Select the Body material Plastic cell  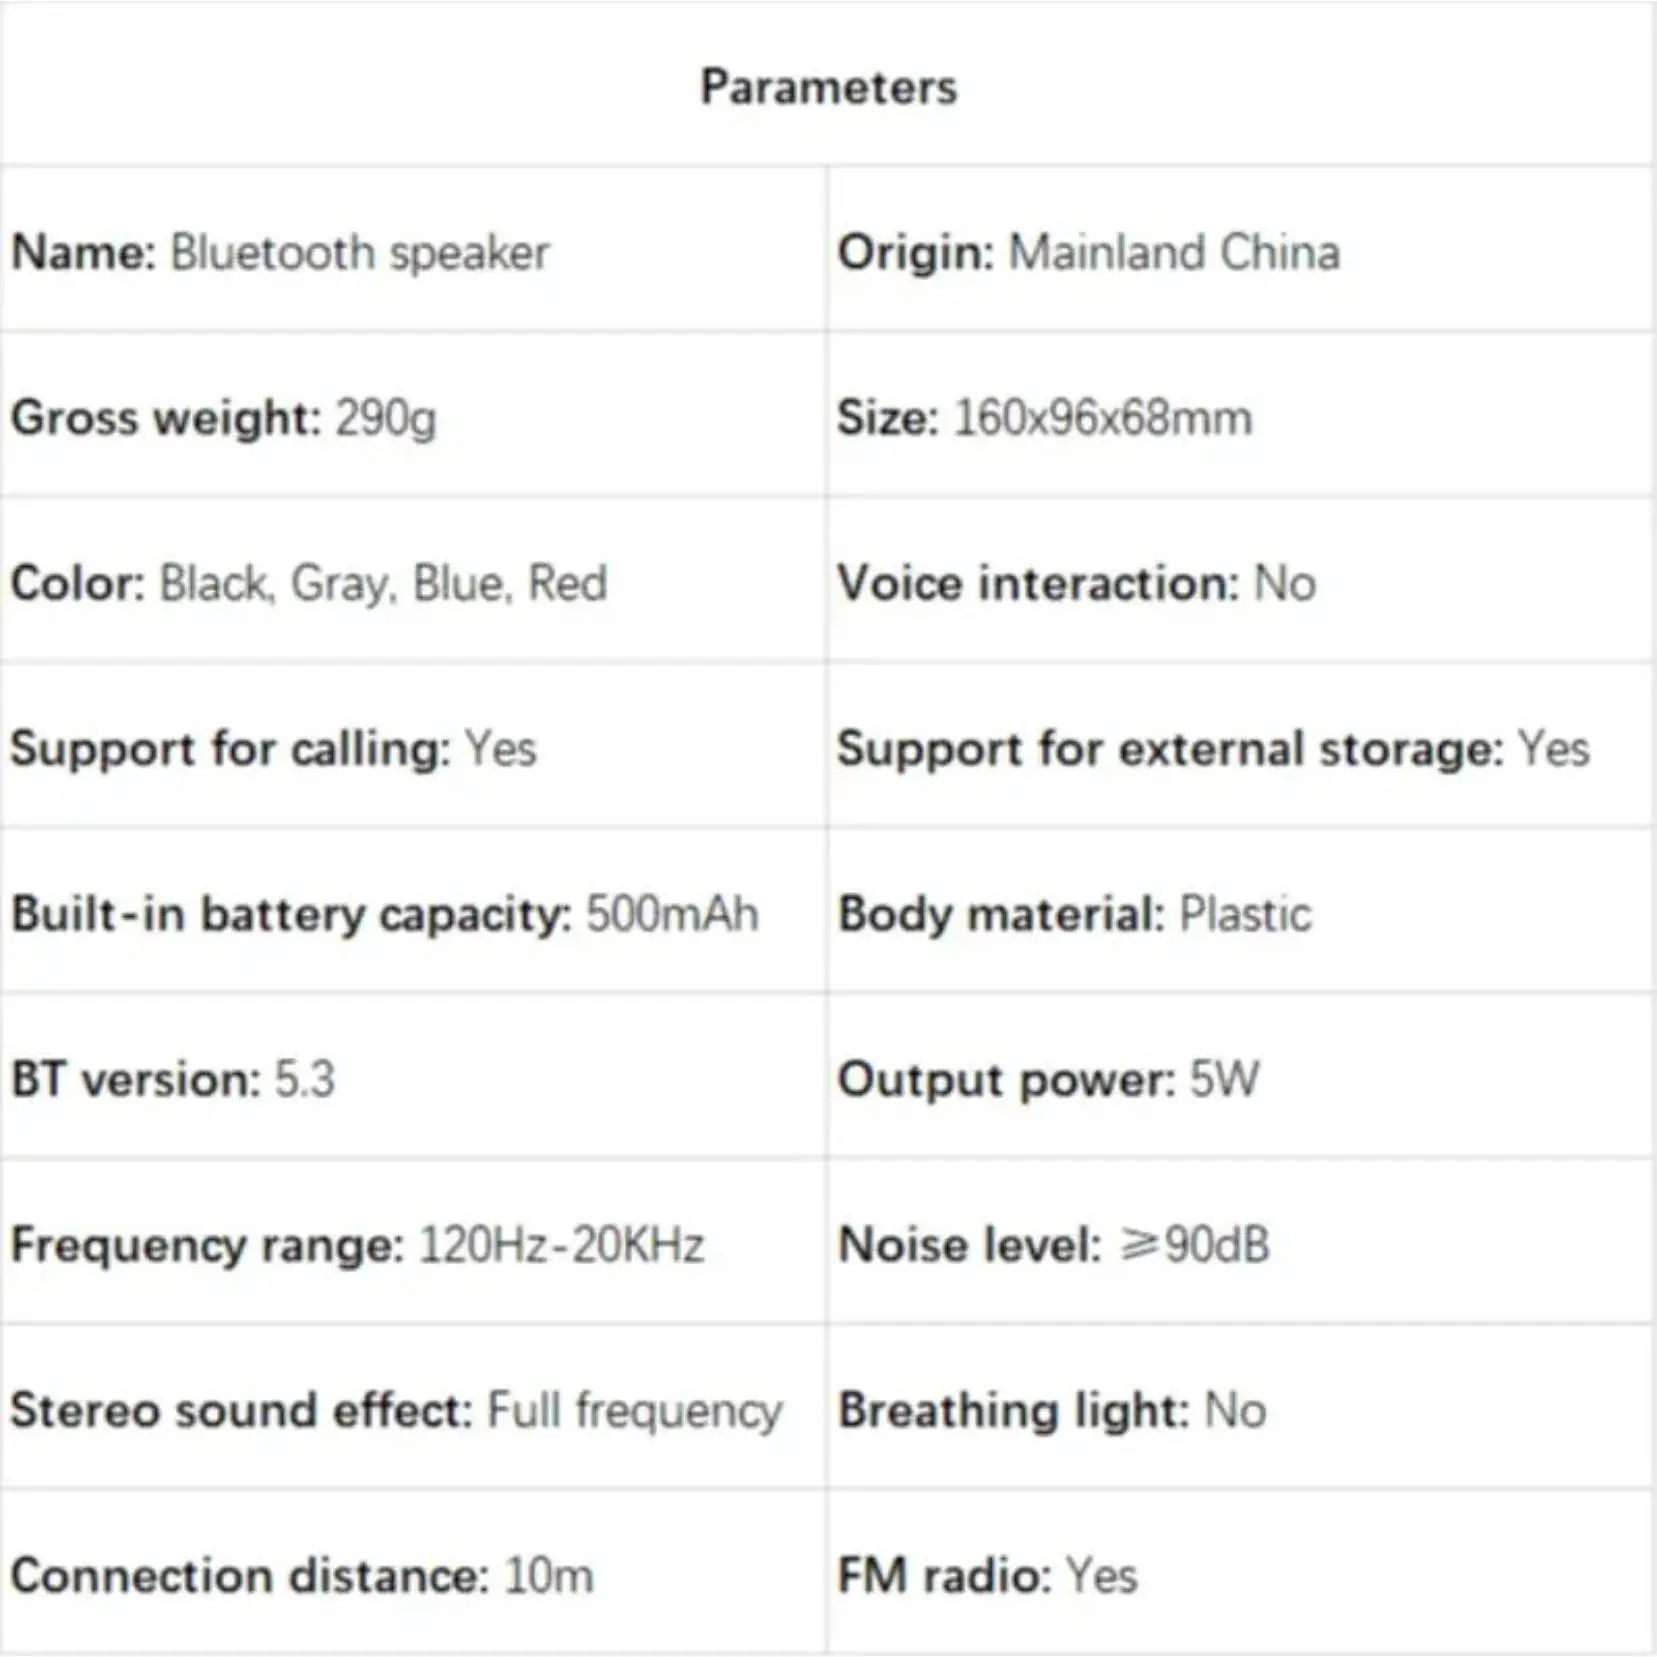(1075, 914)
